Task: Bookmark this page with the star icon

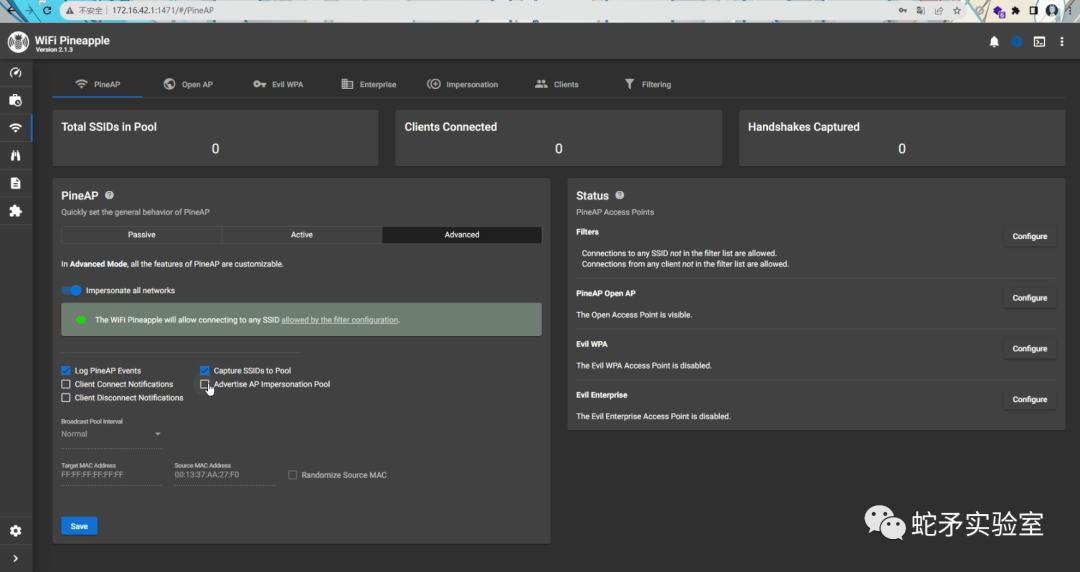Action: [x=957, y=10]
